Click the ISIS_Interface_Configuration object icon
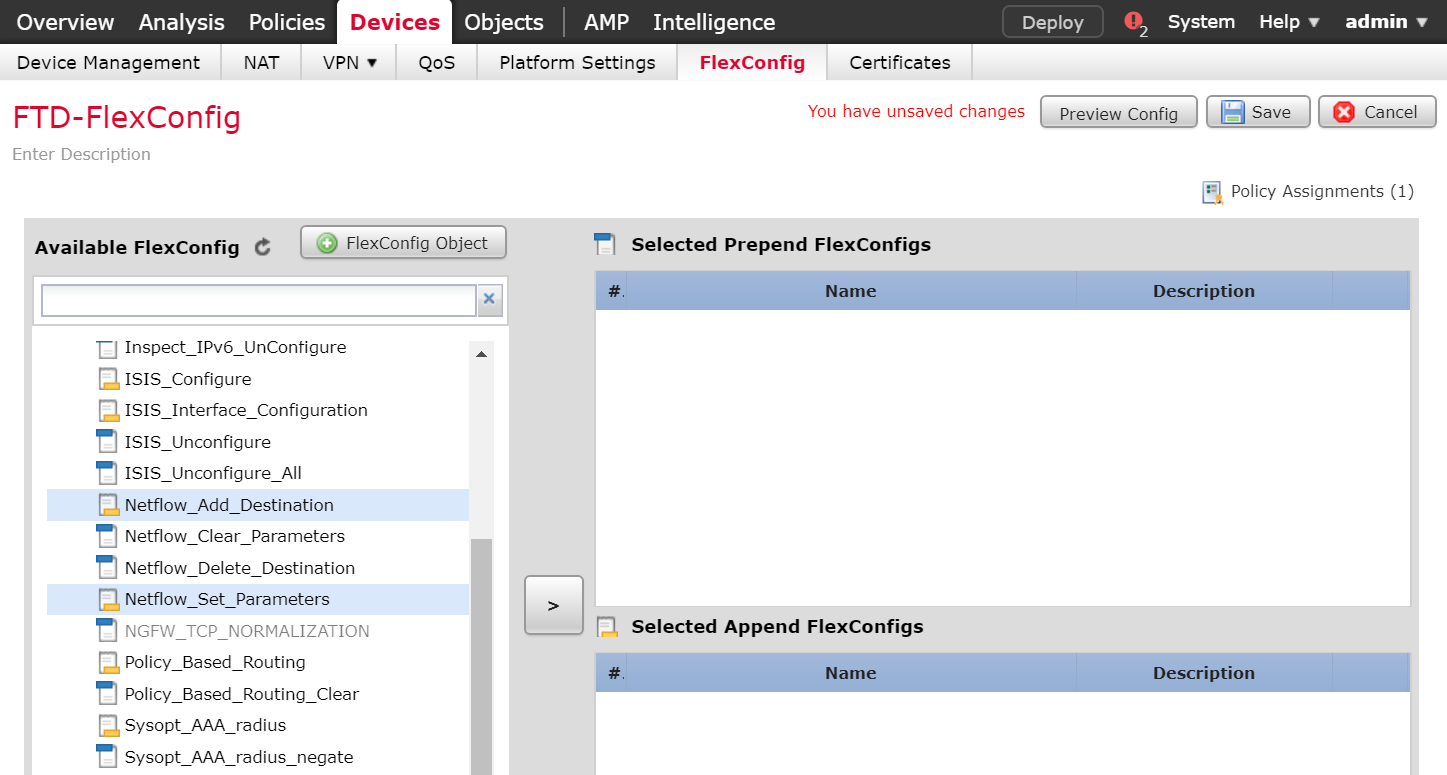 (x=107, y=411)
